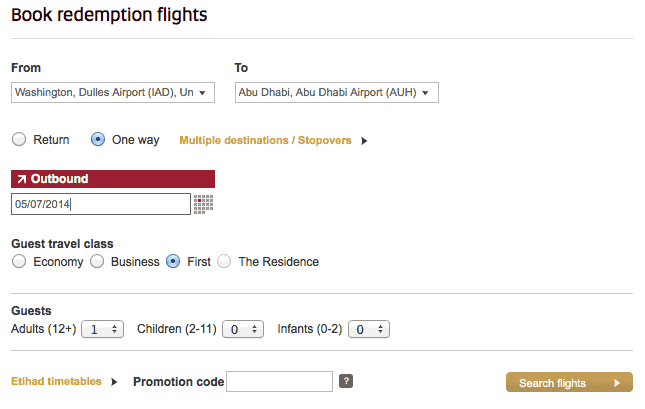Change the Adults (12+) count selector

click(102, 329)
